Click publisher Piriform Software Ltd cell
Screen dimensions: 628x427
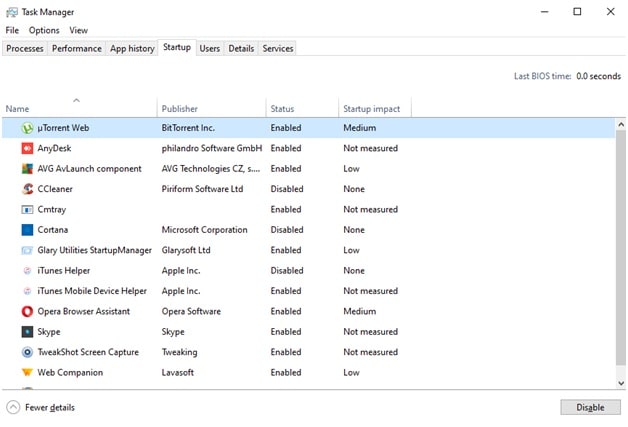point(202,189)
